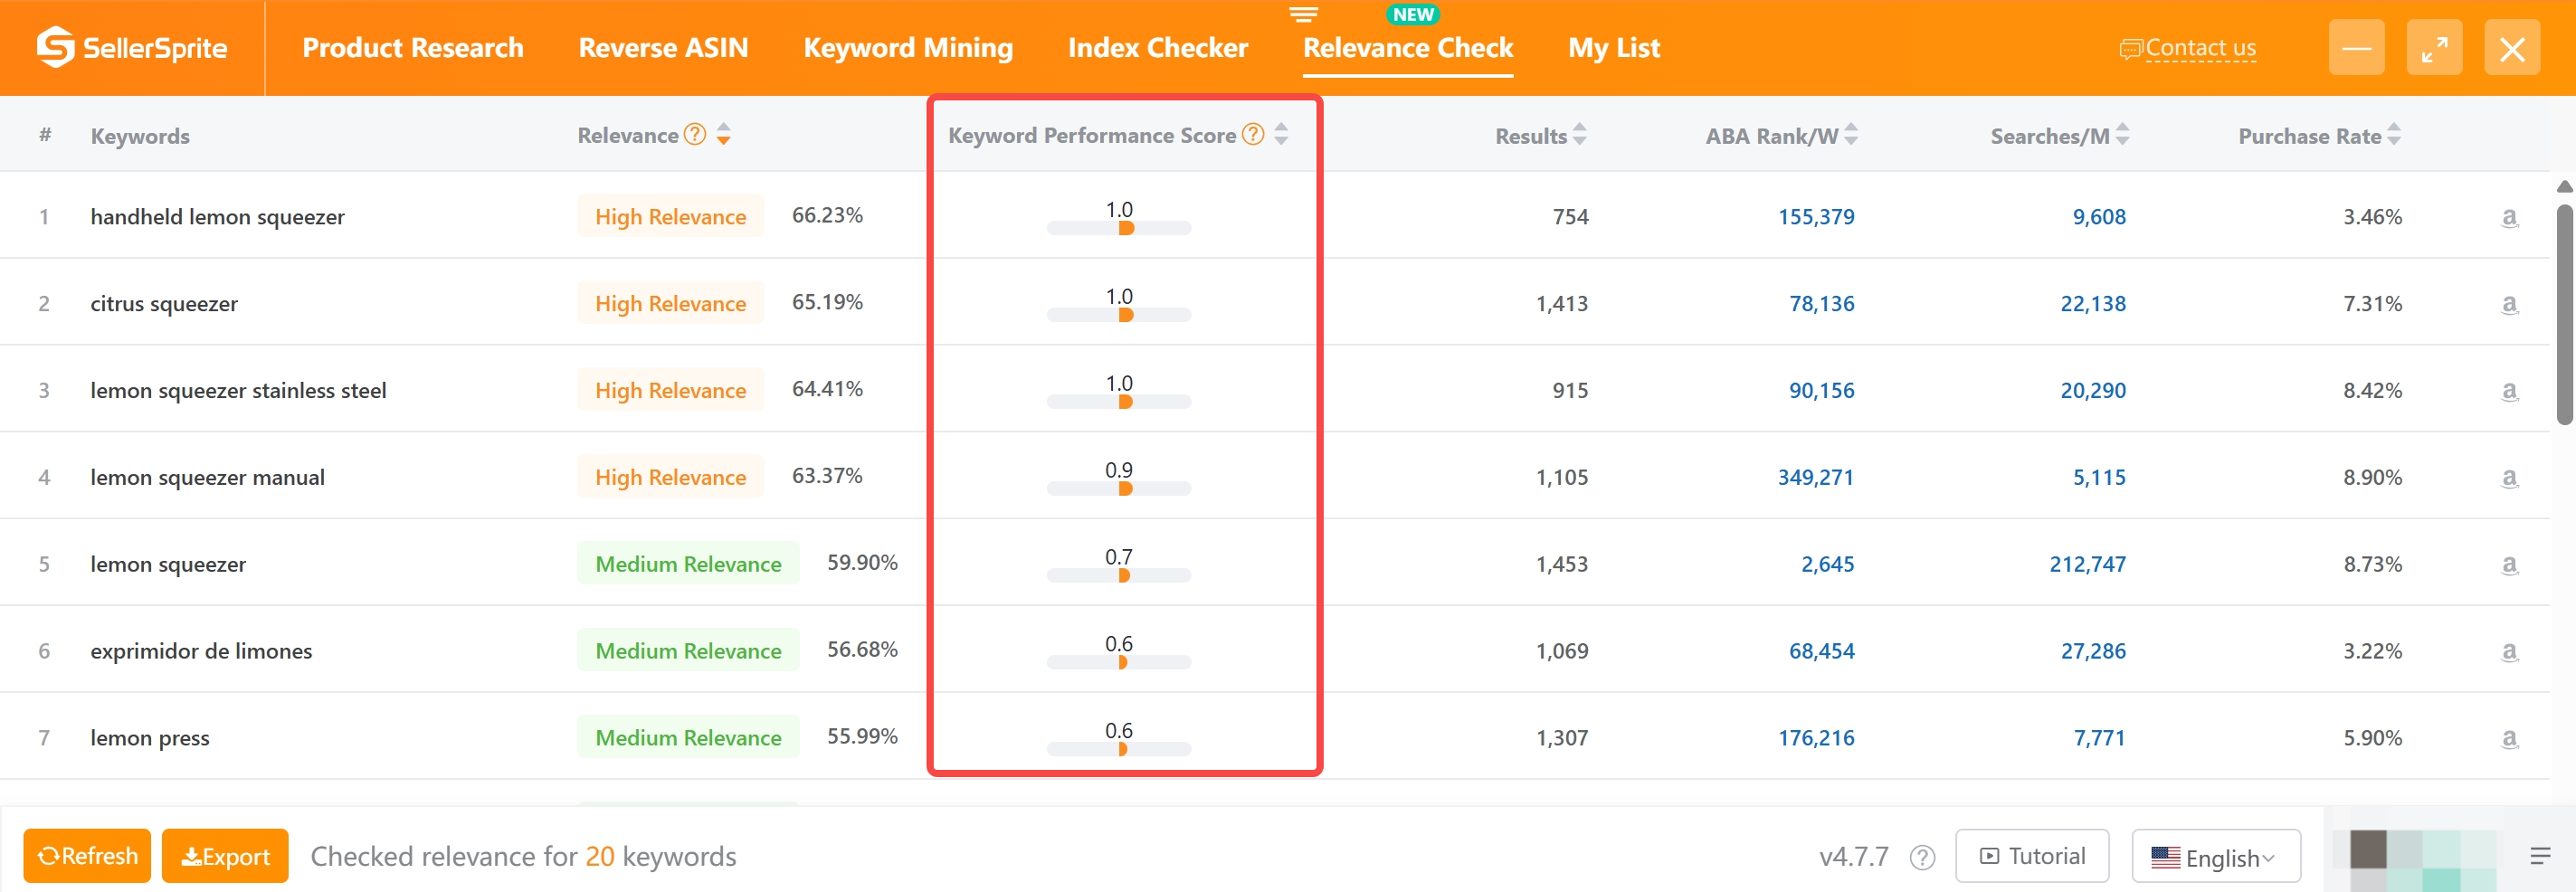
Task: Click keyword text 'lemon squeezer stainless steel'
Action: click(238, 391)
